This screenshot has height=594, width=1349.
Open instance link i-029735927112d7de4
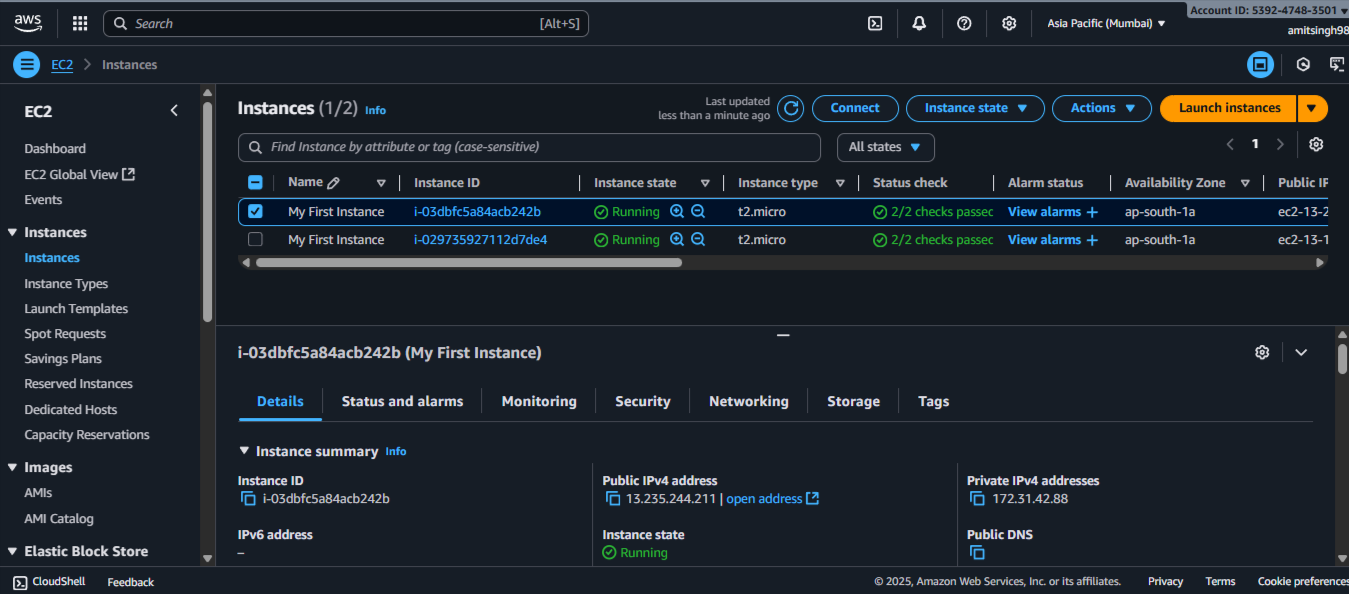coord(480,240)
